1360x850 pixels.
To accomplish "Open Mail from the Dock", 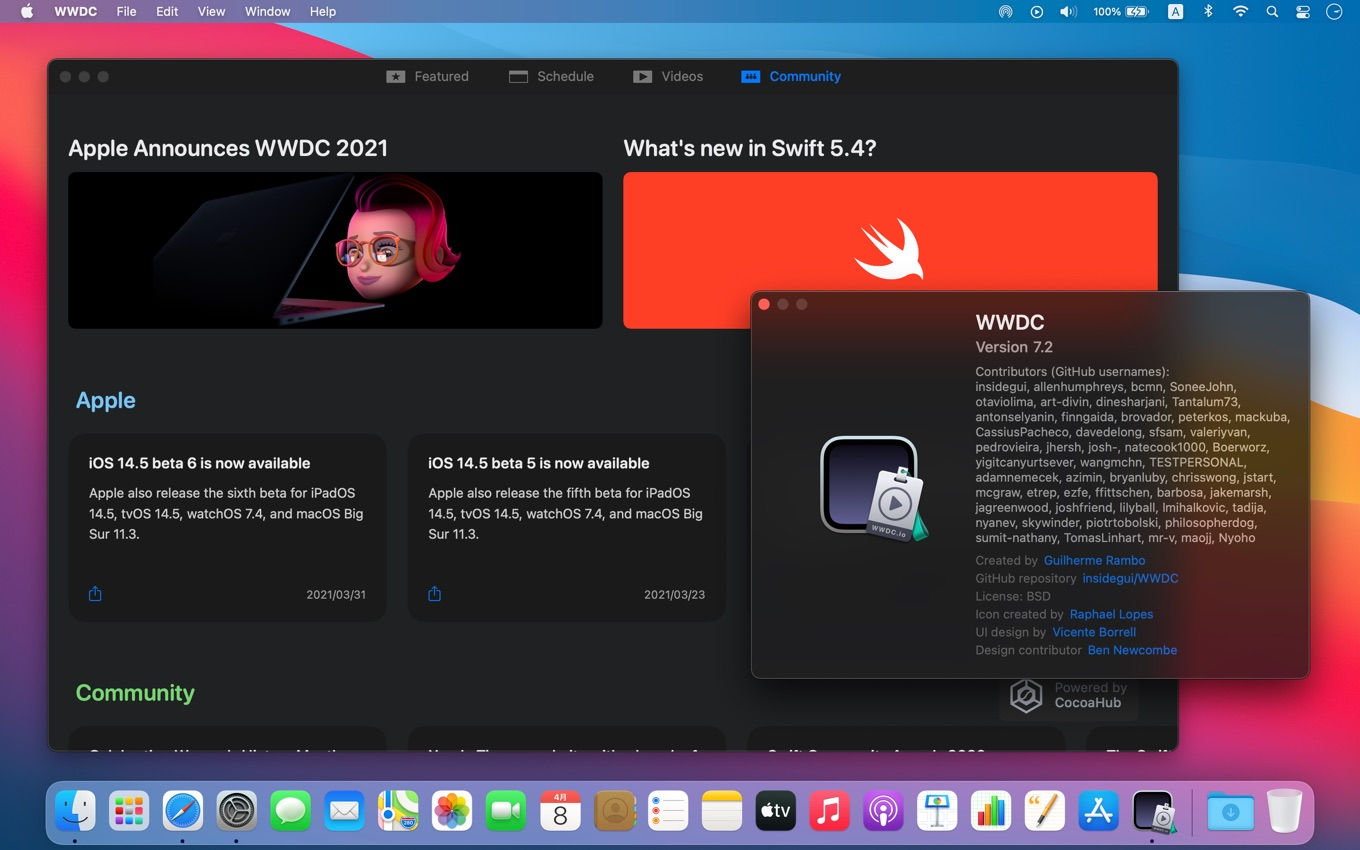I will point(345,810).
